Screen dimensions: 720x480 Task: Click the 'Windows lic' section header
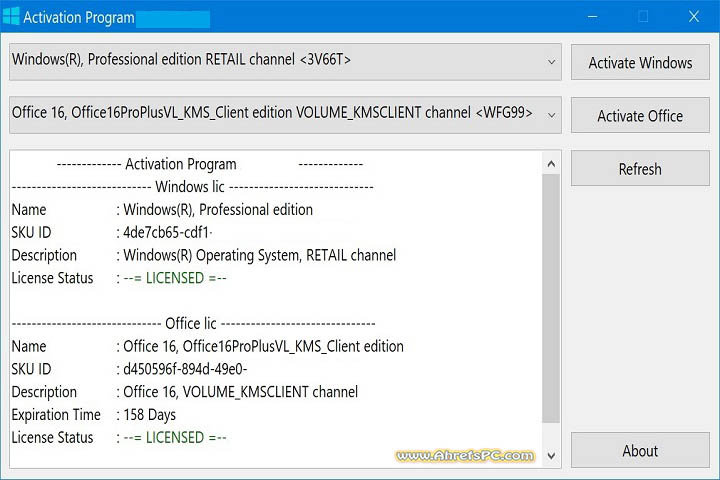(x=190, y=187)
